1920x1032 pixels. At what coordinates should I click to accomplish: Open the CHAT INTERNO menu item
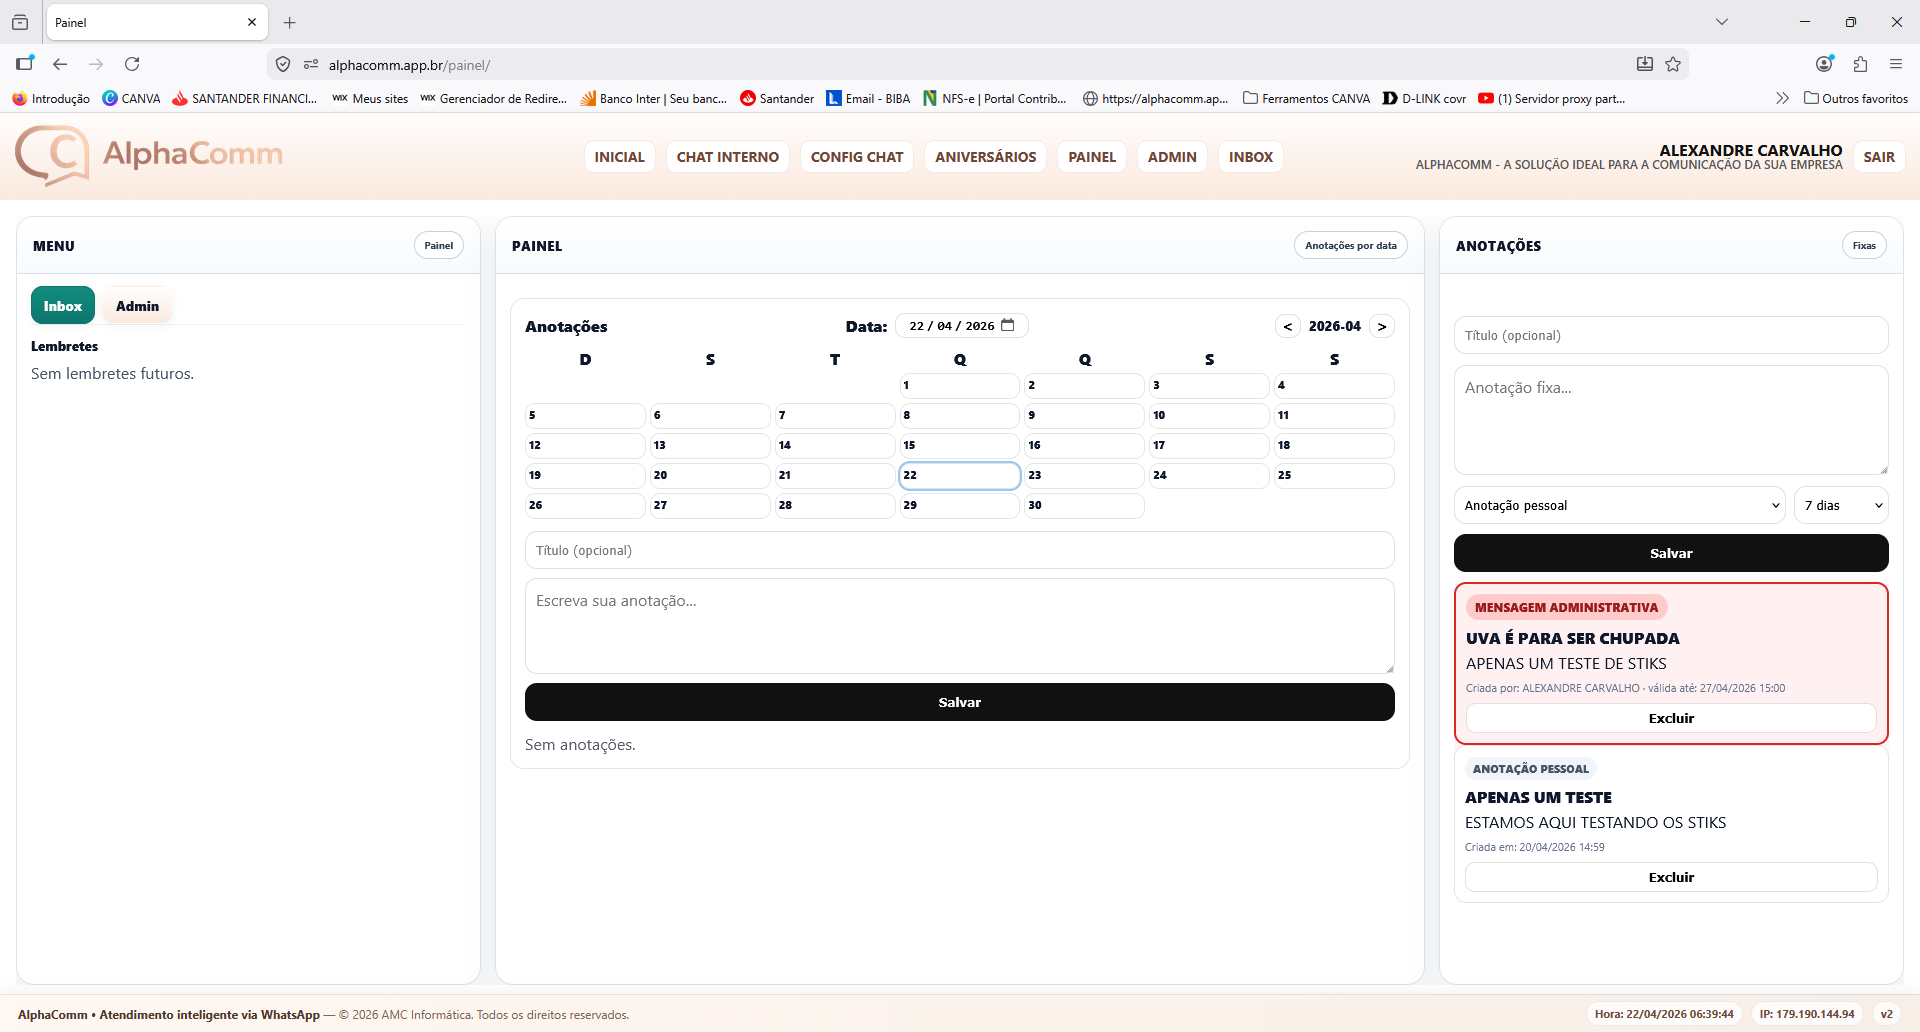[727, 157]
